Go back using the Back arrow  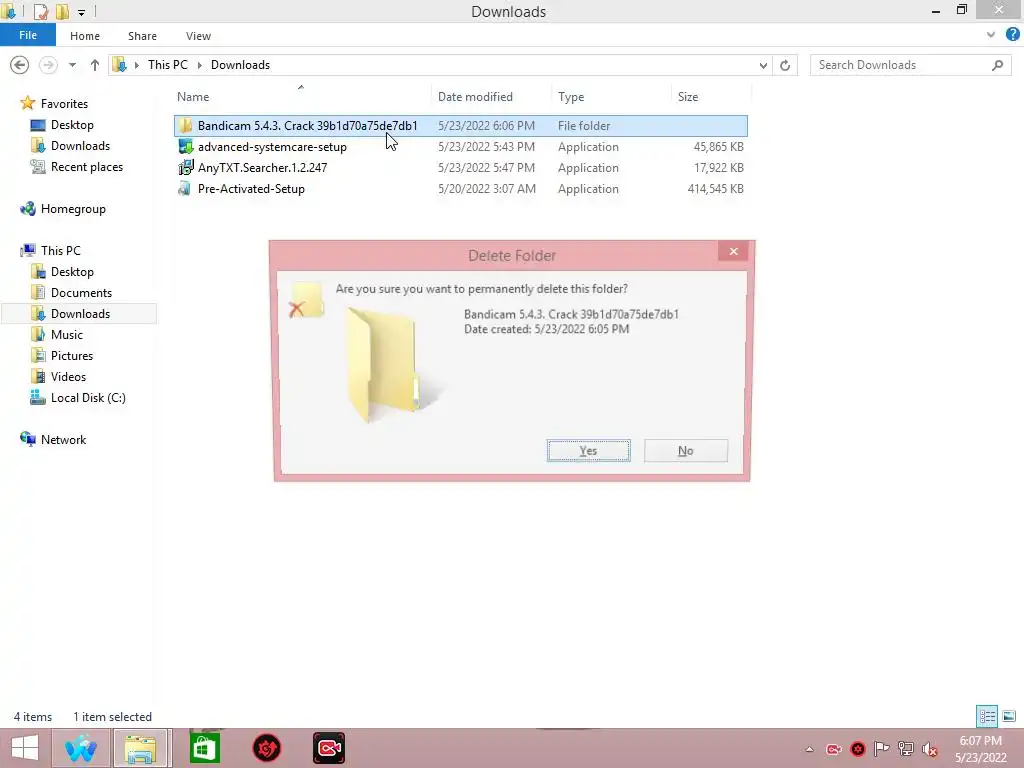pos(20,65)
